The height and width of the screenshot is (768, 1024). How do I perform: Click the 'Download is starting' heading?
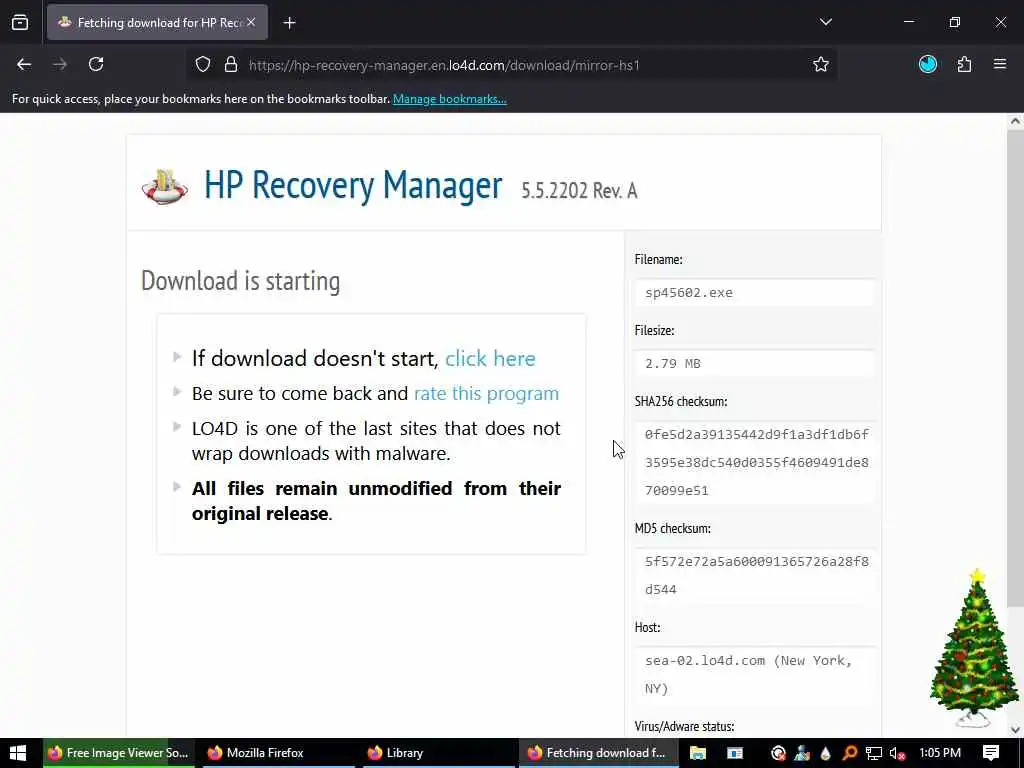[x=240, y=281]
